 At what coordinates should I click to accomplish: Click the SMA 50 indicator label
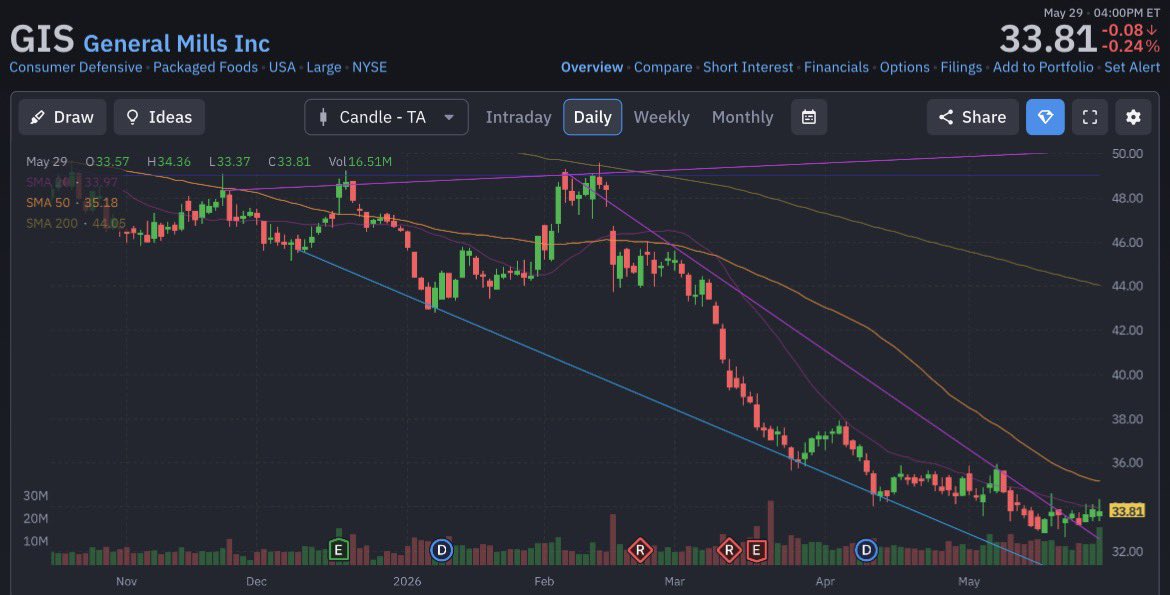72,203
